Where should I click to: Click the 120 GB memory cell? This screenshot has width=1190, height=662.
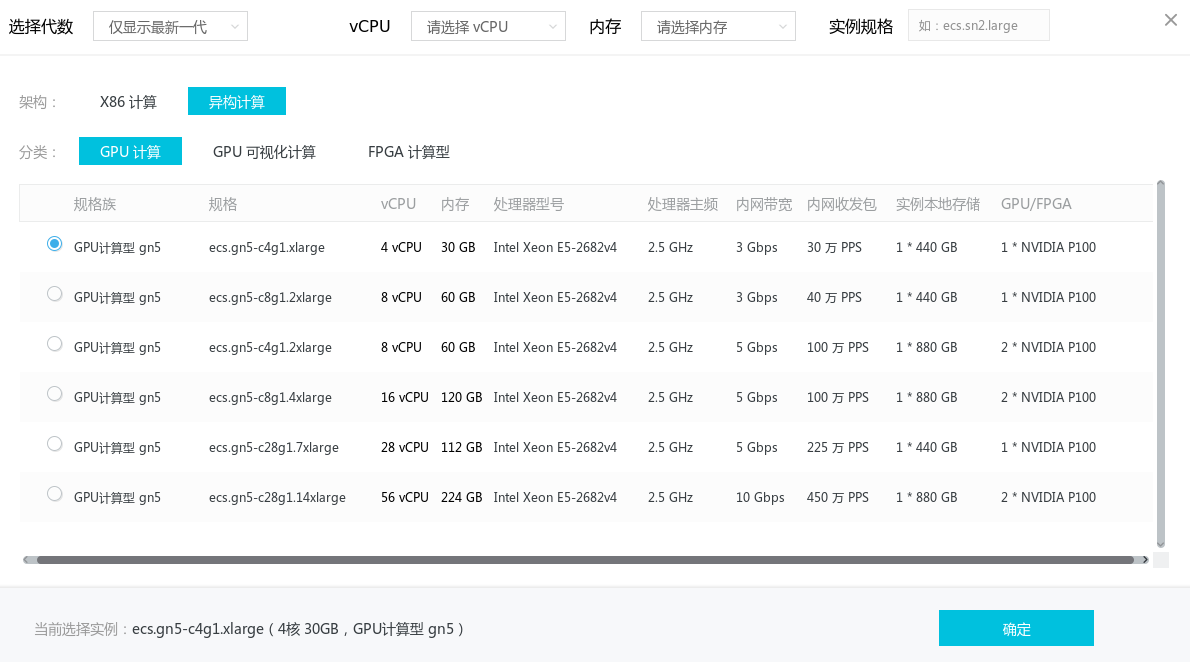pos(461,398)
